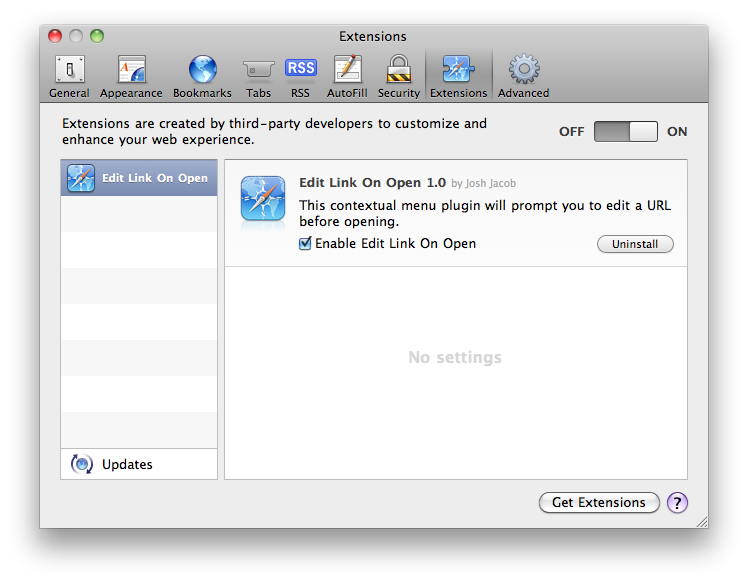The height and width of the screenshot is (583, 748).
Task: Click the window resize grip corner
Action: [702, 522]
